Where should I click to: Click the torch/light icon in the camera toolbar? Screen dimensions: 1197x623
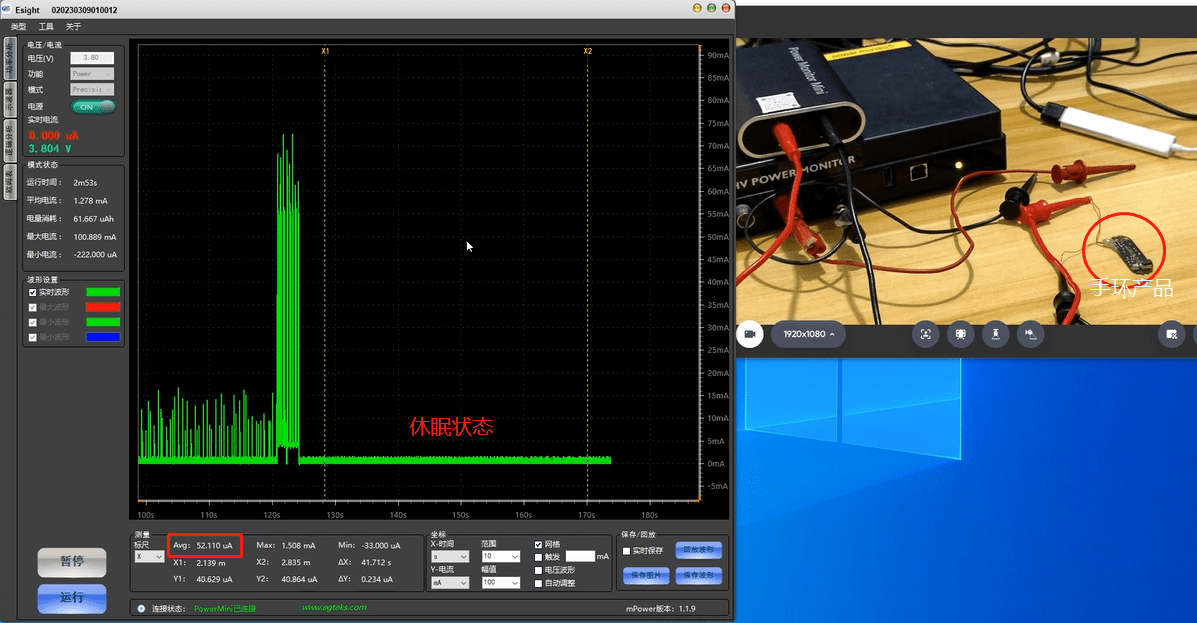point(1031,335)
